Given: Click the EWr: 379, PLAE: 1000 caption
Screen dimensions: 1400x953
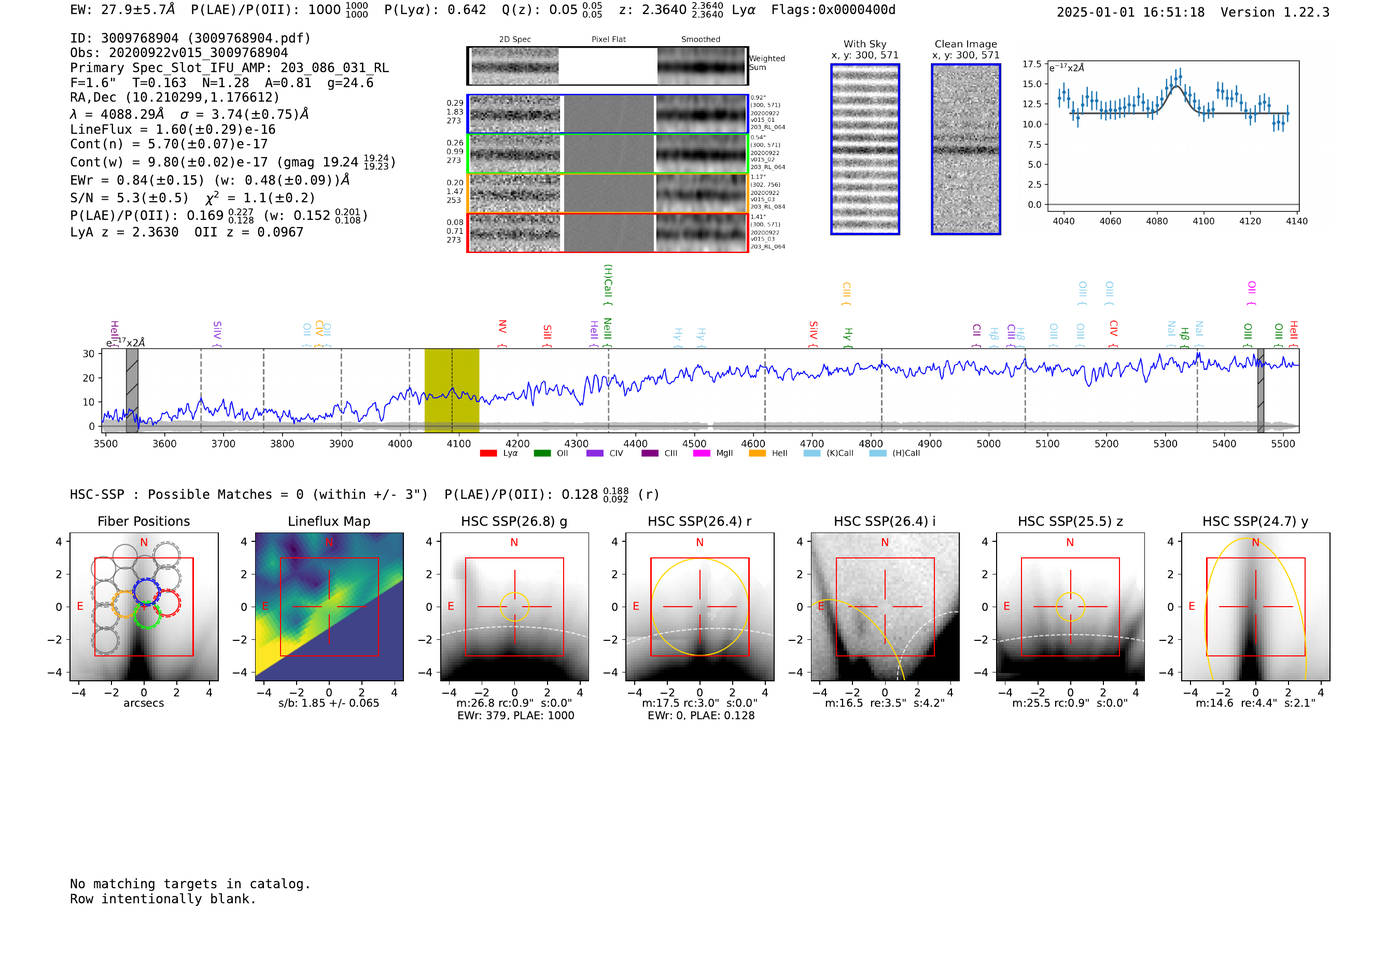Looking at the screenshot, I should tap(515, 716).
